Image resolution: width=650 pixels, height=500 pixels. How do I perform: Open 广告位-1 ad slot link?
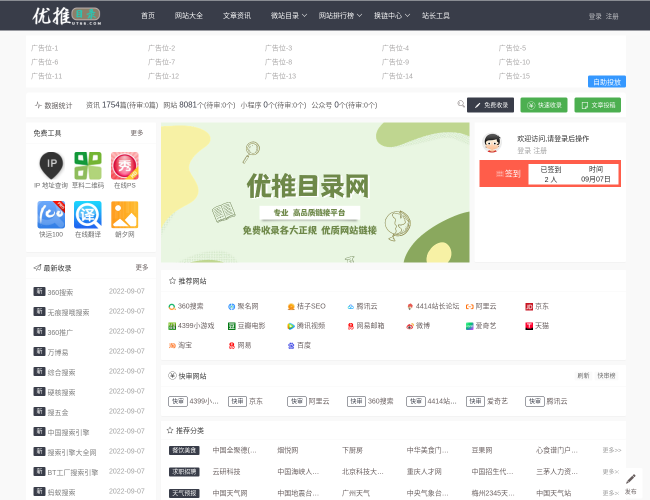click(44, 48)
